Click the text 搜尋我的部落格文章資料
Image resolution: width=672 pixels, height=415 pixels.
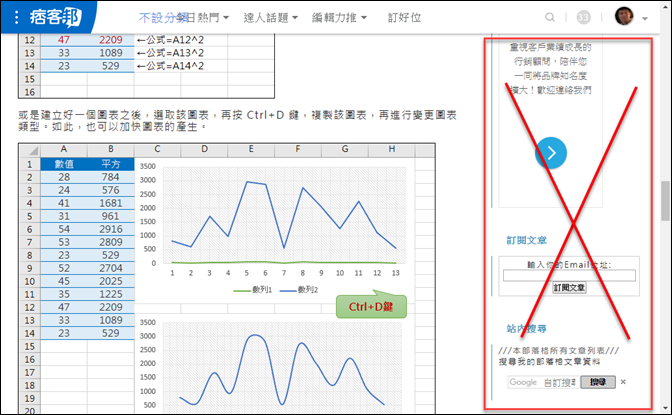pos(549,362)
